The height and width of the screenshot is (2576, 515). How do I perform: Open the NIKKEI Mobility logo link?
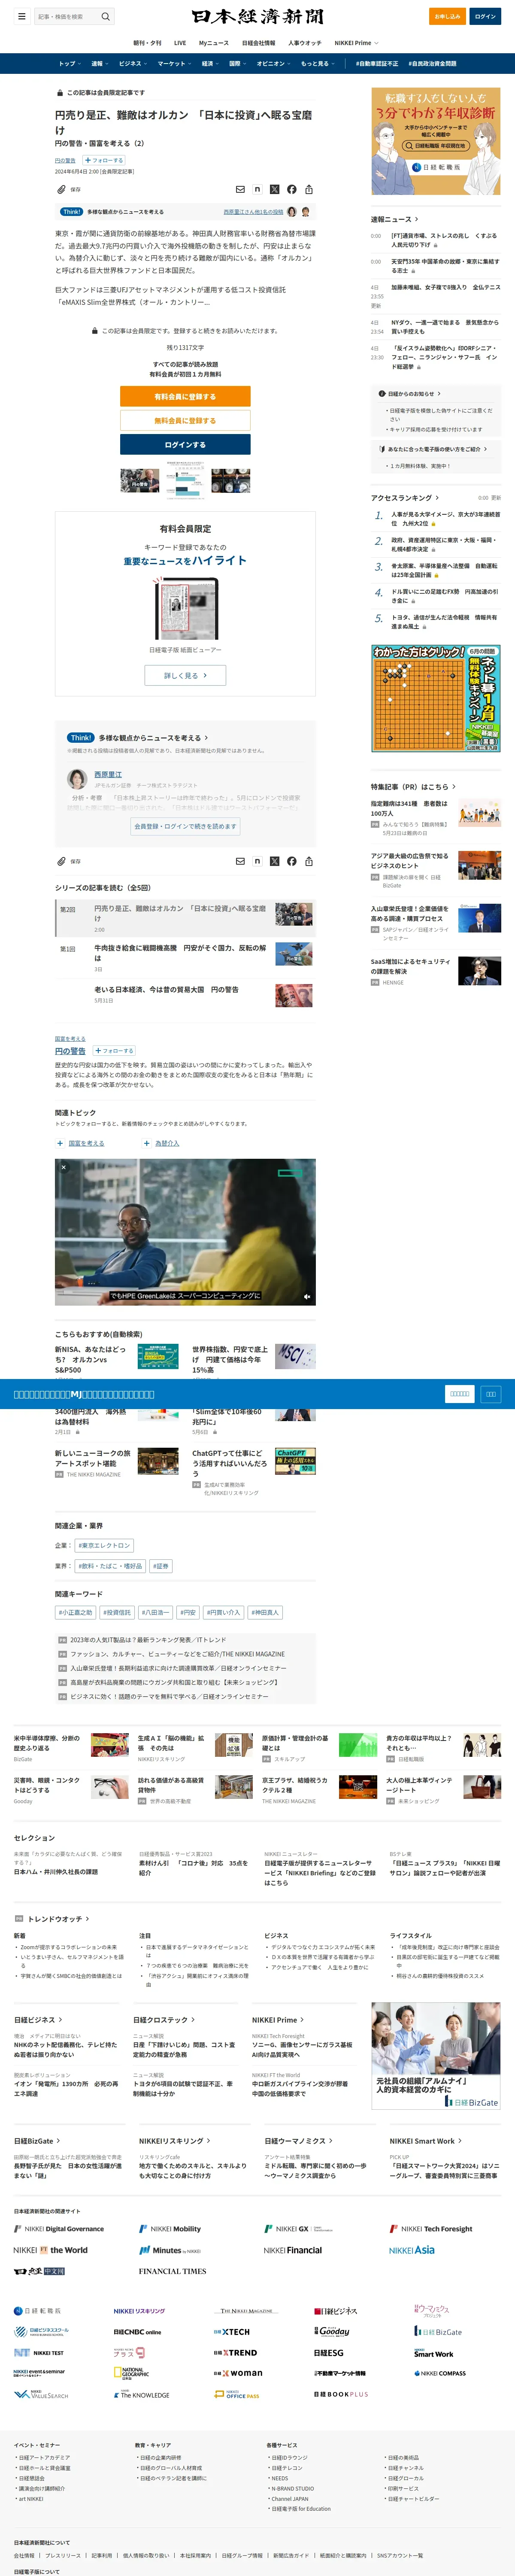click(170, 2229)
